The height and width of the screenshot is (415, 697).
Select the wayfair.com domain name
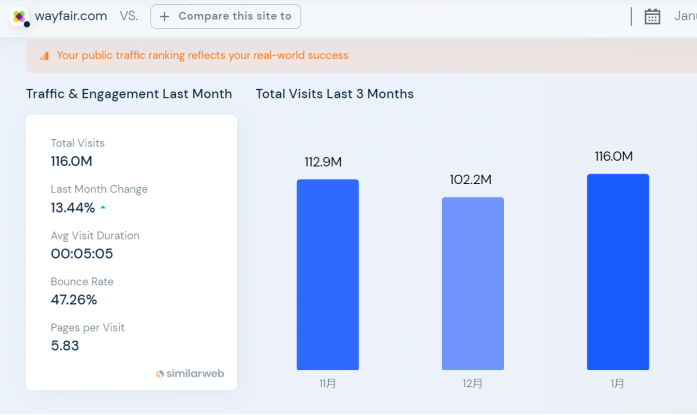(70, 17)
